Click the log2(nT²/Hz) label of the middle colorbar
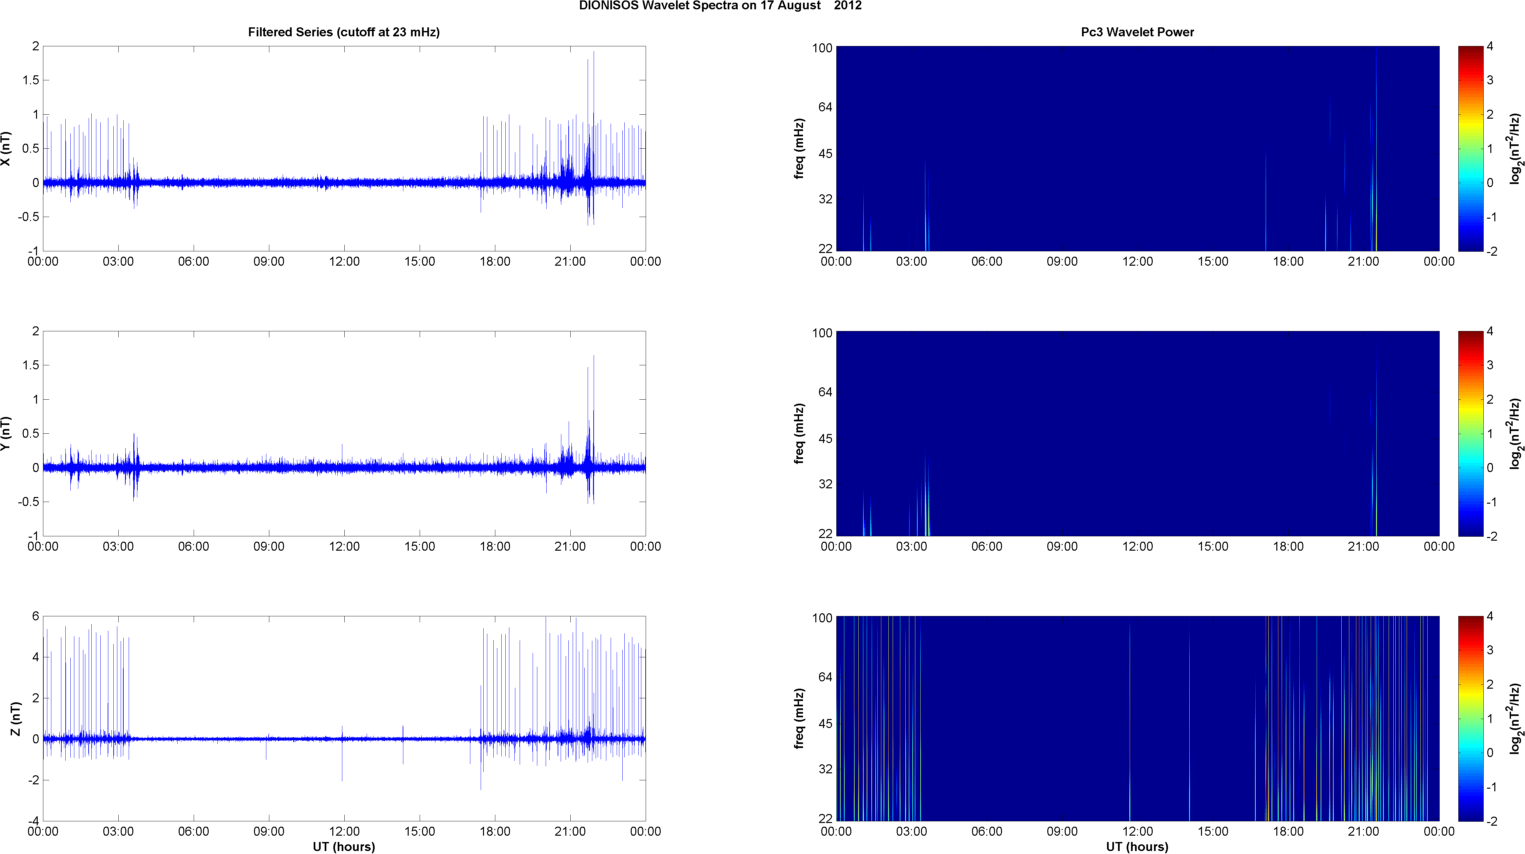The width and height of the screenshot is (1525, 854). tap(1516, 433)
